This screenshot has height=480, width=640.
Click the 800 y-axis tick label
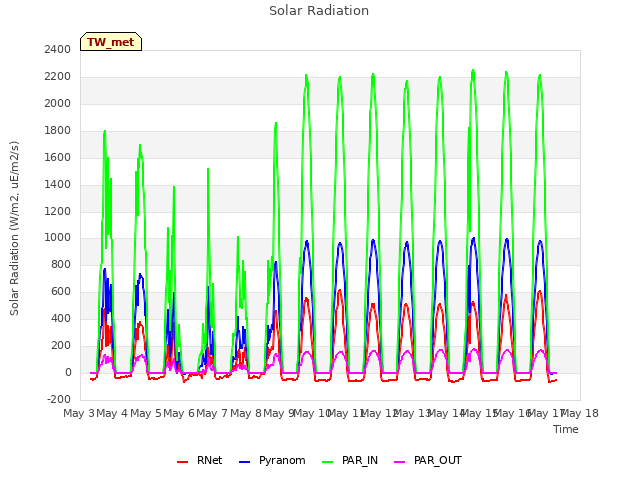click(x=61, y=264)
